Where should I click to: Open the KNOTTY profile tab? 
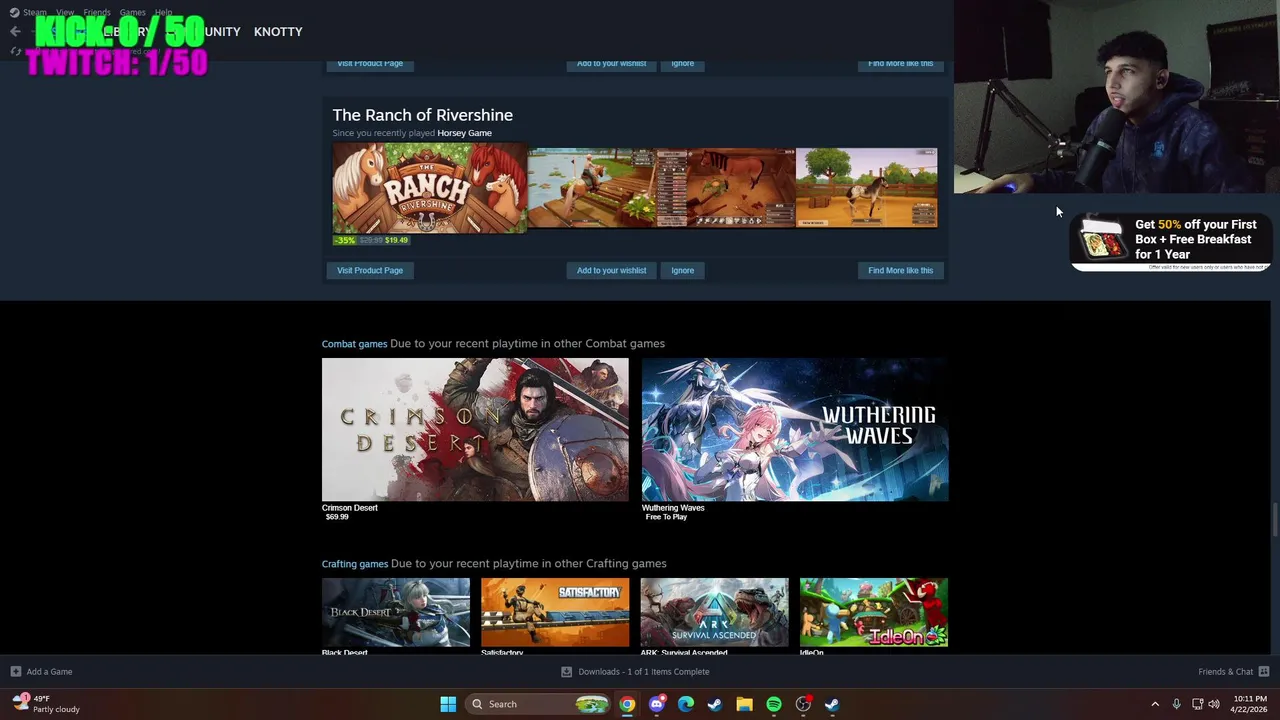pos(278,32)
